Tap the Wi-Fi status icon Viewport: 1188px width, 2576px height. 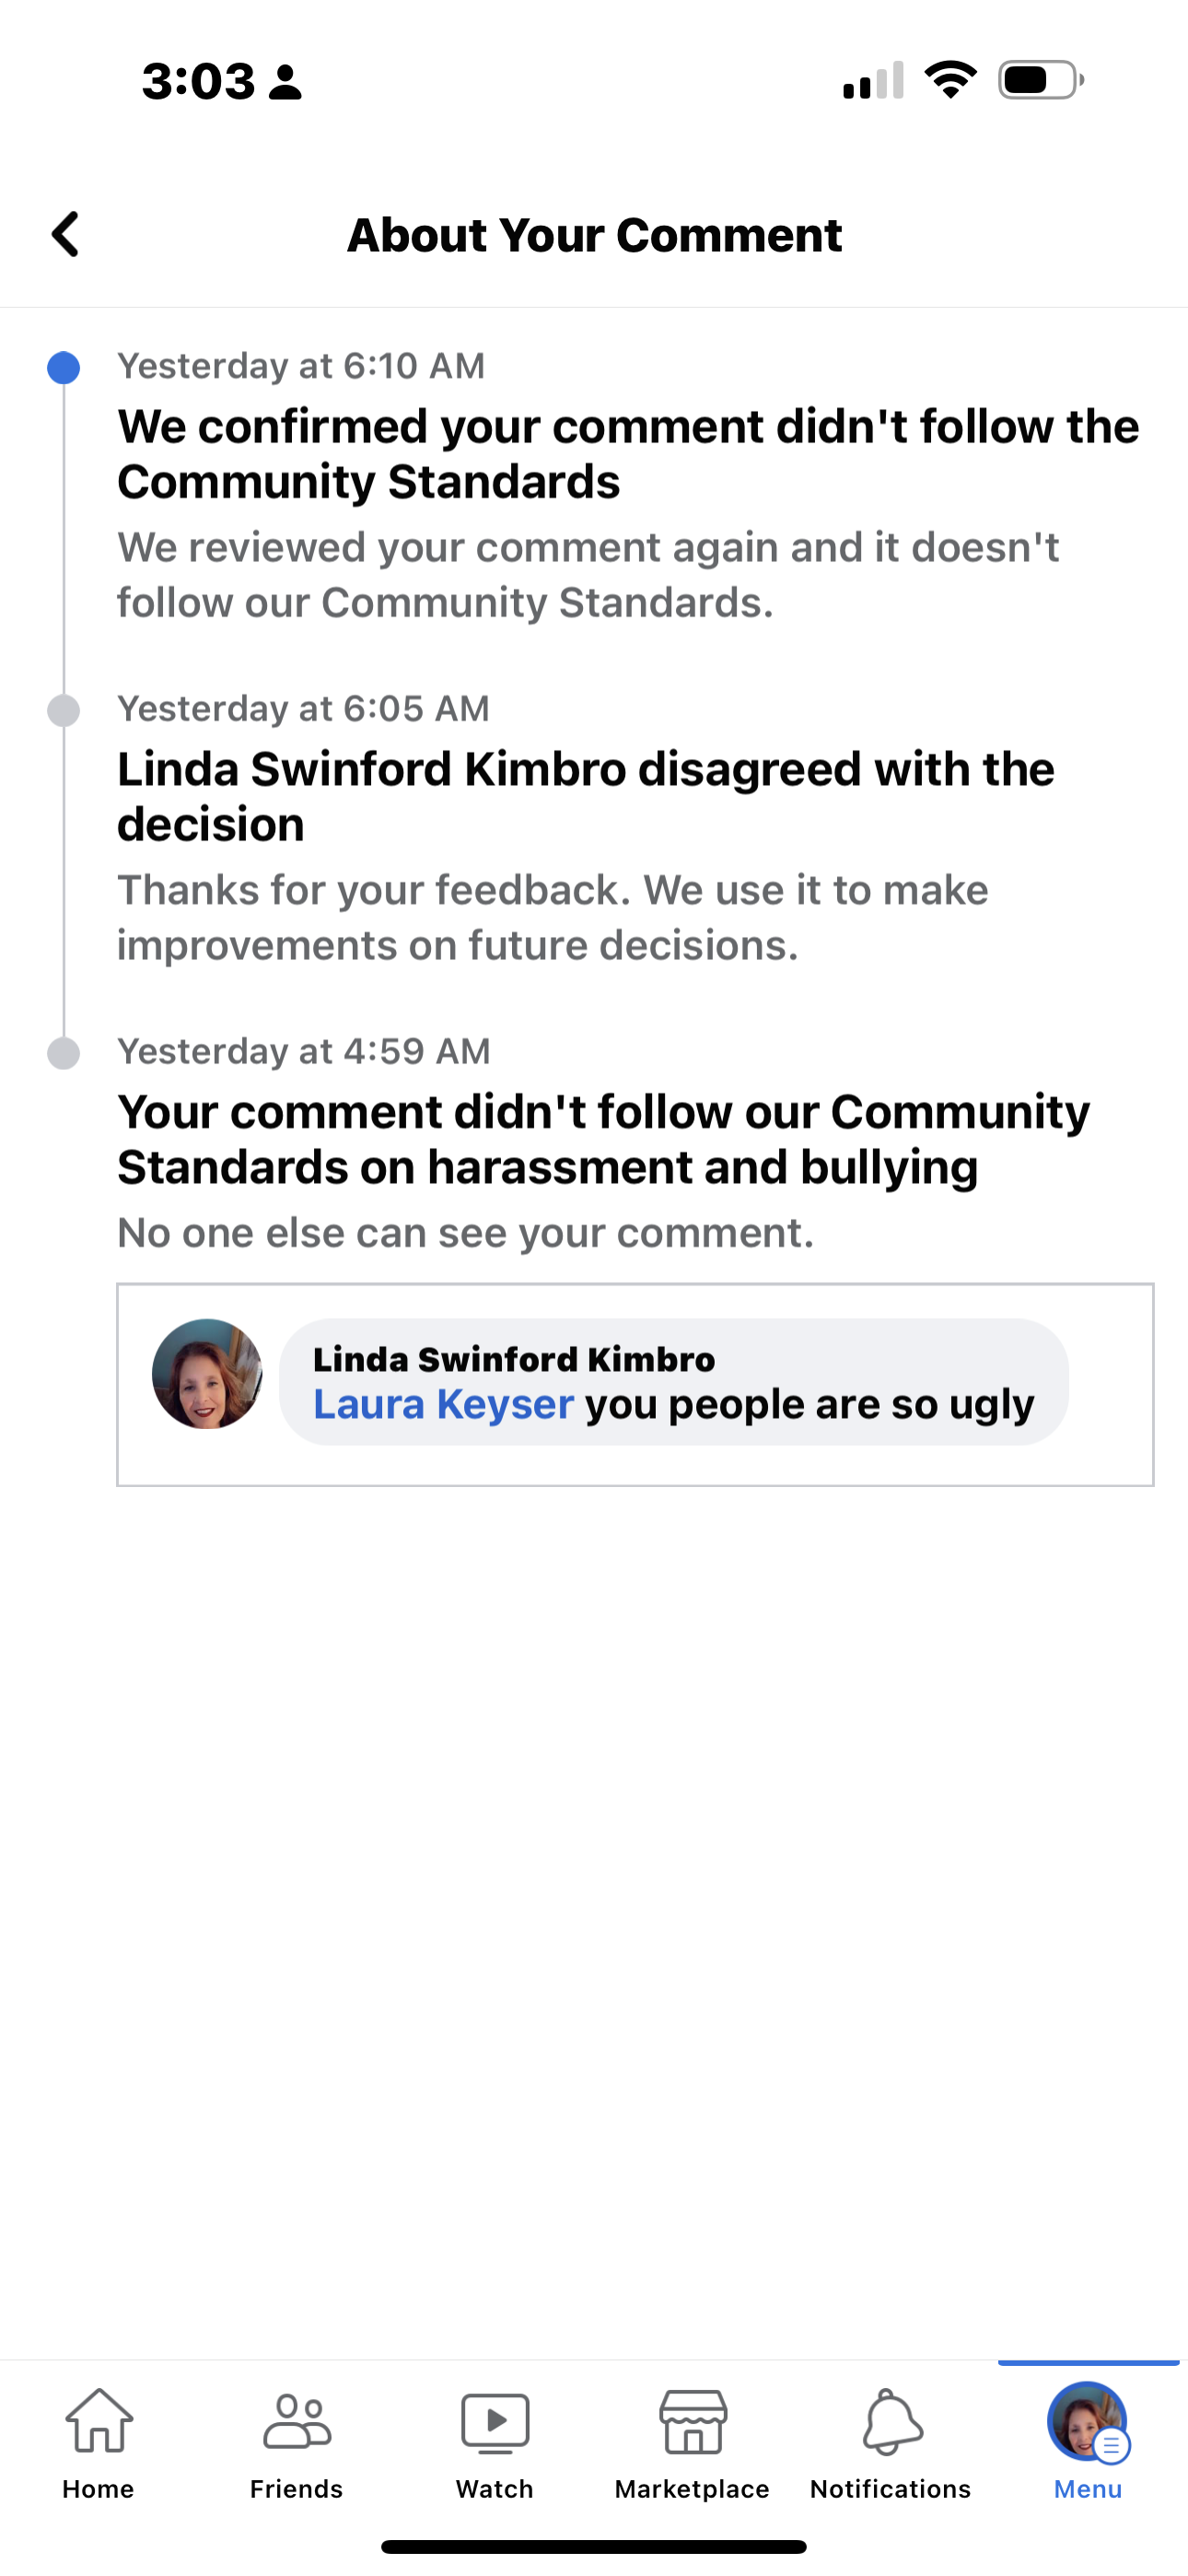pyautogui.click(x=951, y=82)
